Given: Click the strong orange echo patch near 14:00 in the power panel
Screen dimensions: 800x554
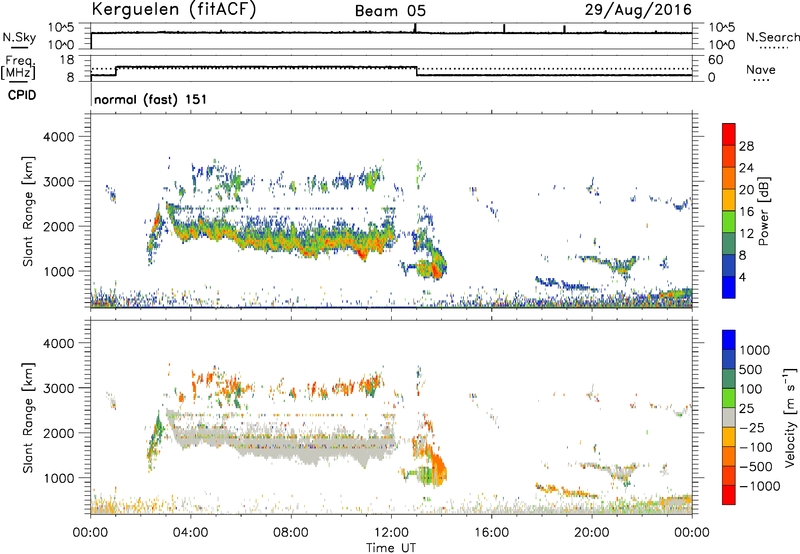Looking at the screenshot, I should [435, 269].
